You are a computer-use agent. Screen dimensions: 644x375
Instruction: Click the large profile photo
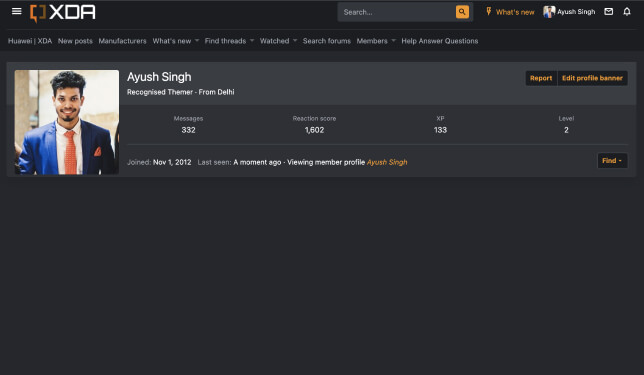(x=67, y=122)
